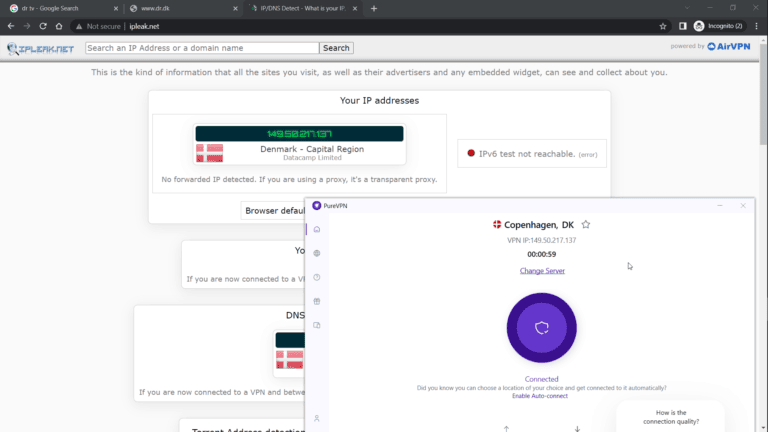Toggle the browser side panel icon

(682, 26)
